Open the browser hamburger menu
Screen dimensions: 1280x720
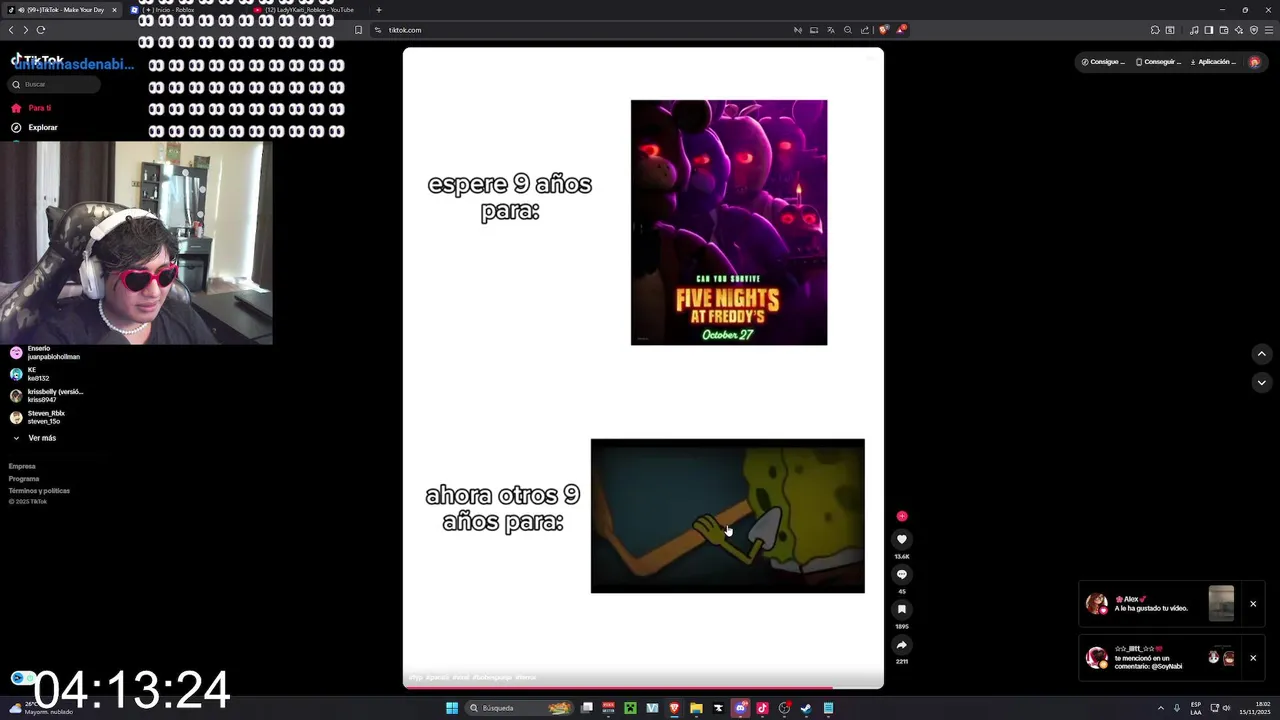pos(1269,30)
